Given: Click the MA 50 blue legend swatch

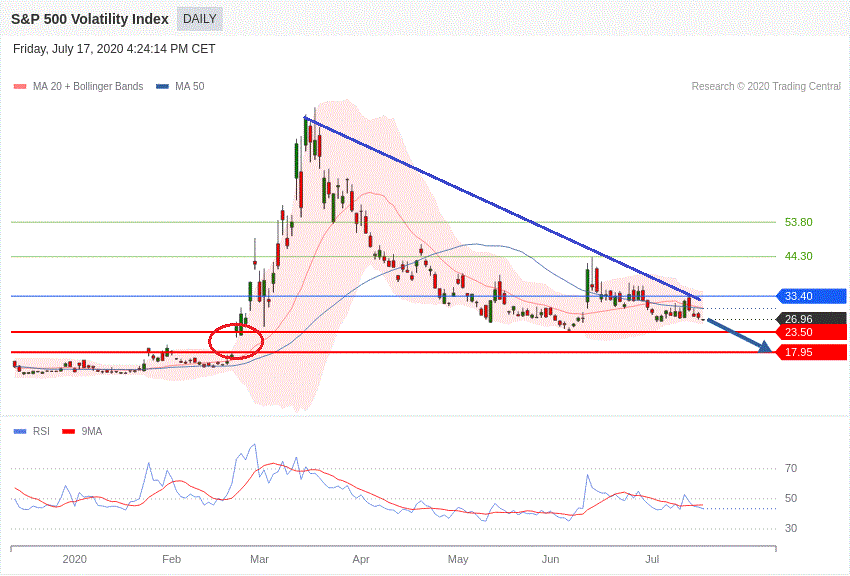Looking at the screenshot, I should click(163, 86).
